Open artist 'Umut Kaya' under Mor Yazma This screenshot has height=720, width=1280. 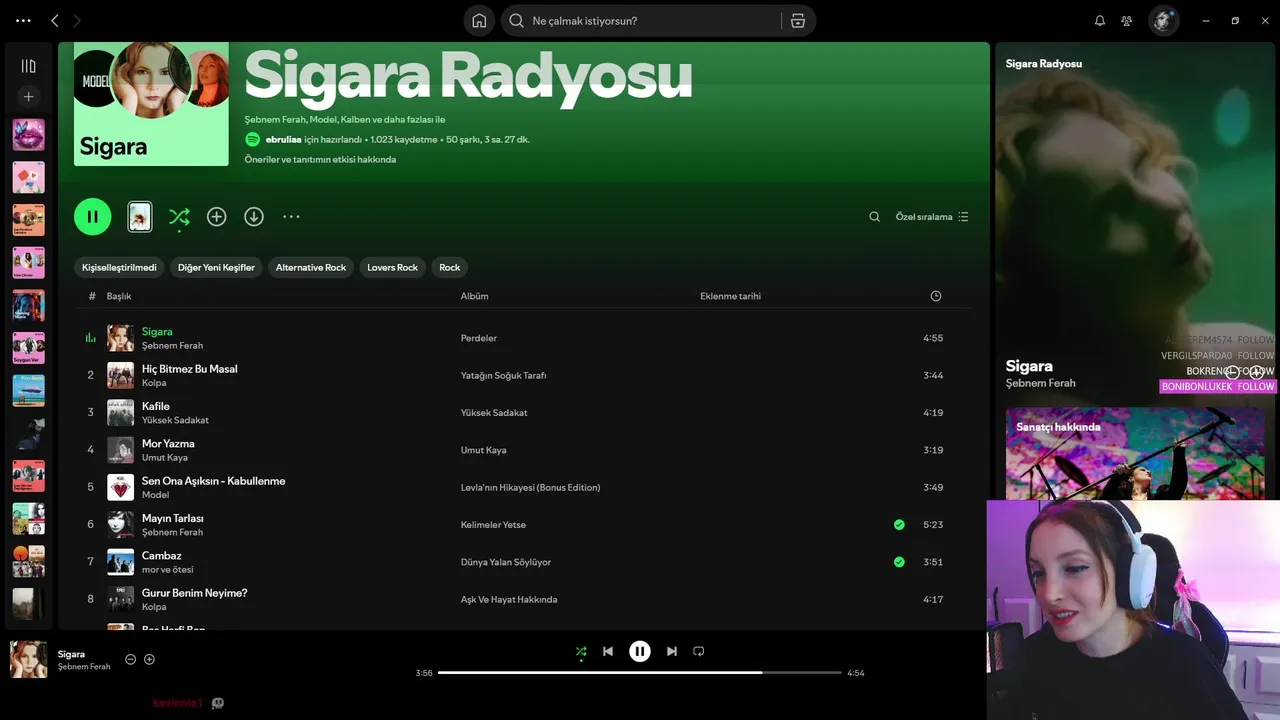click(x=165, y=457)
